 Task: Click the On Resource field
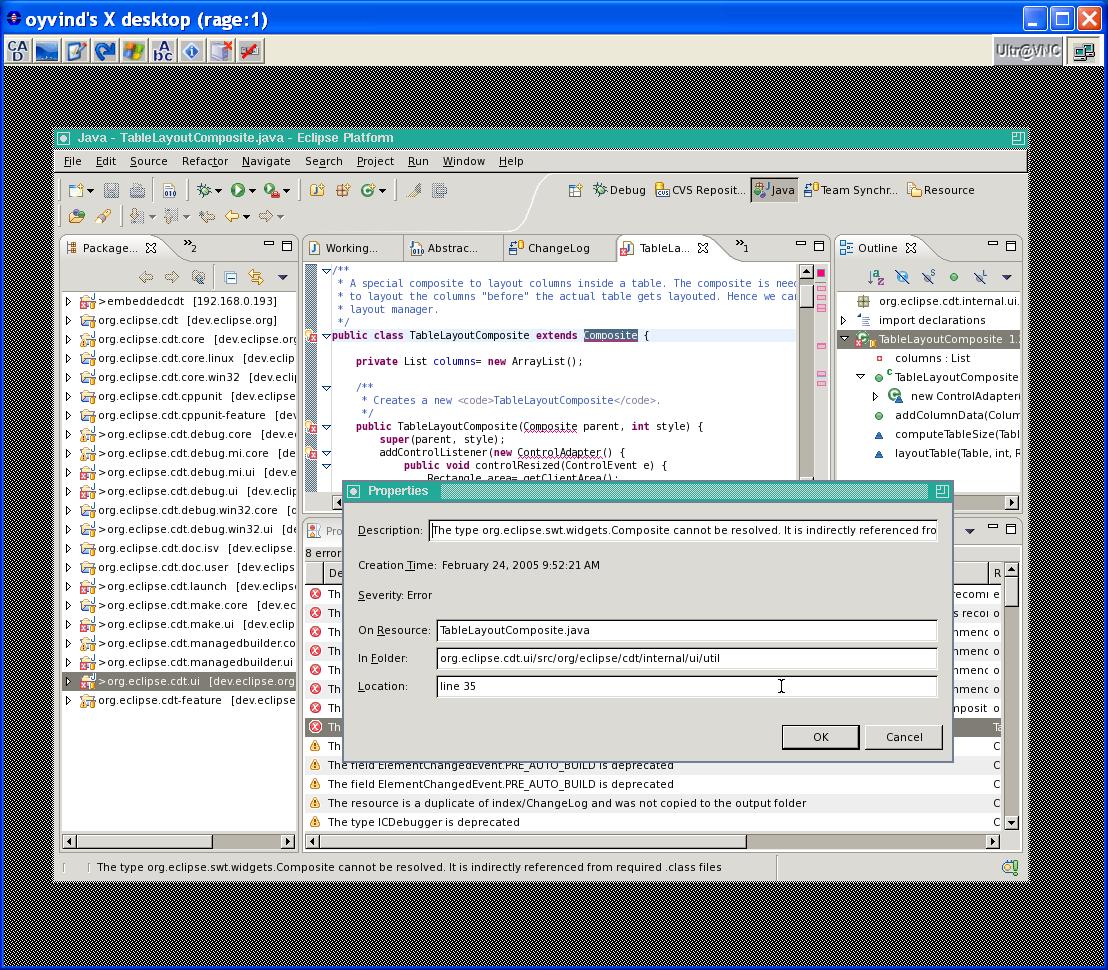click(x=687, y=630)
